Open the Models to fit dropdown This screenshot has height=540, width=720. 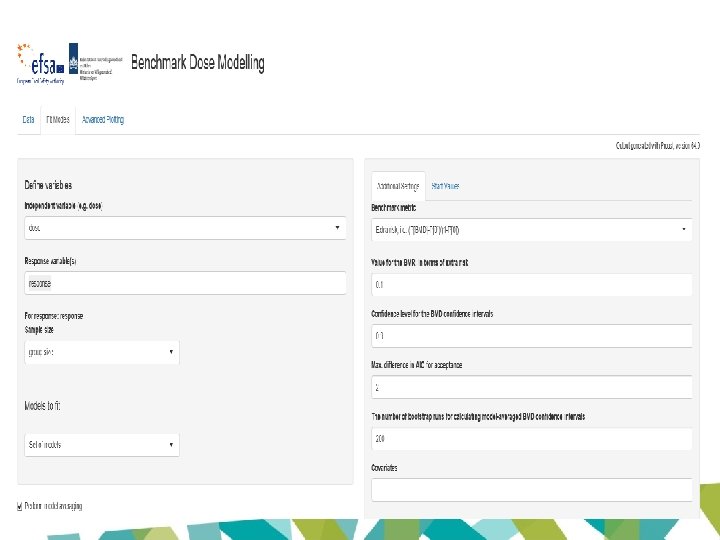102,445
